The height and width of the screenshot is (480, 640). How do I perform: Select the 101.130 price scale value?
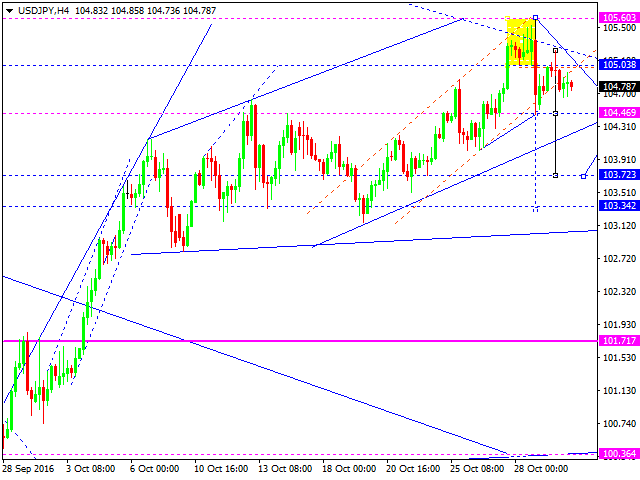[620, 391]
